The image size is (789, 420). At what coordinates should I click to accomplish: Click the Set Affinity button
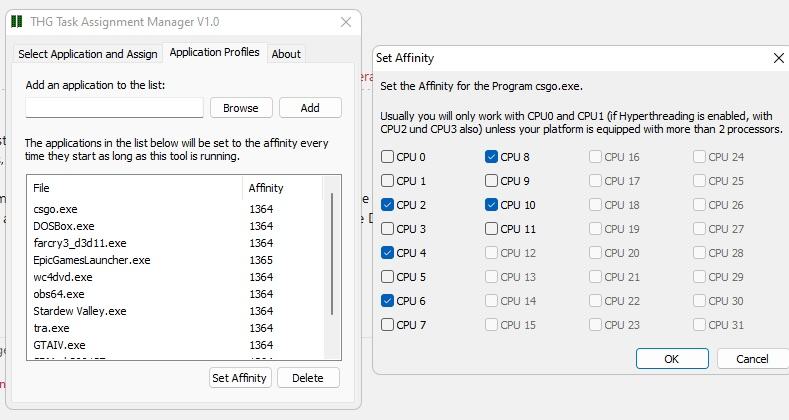(x=240, y=378)
